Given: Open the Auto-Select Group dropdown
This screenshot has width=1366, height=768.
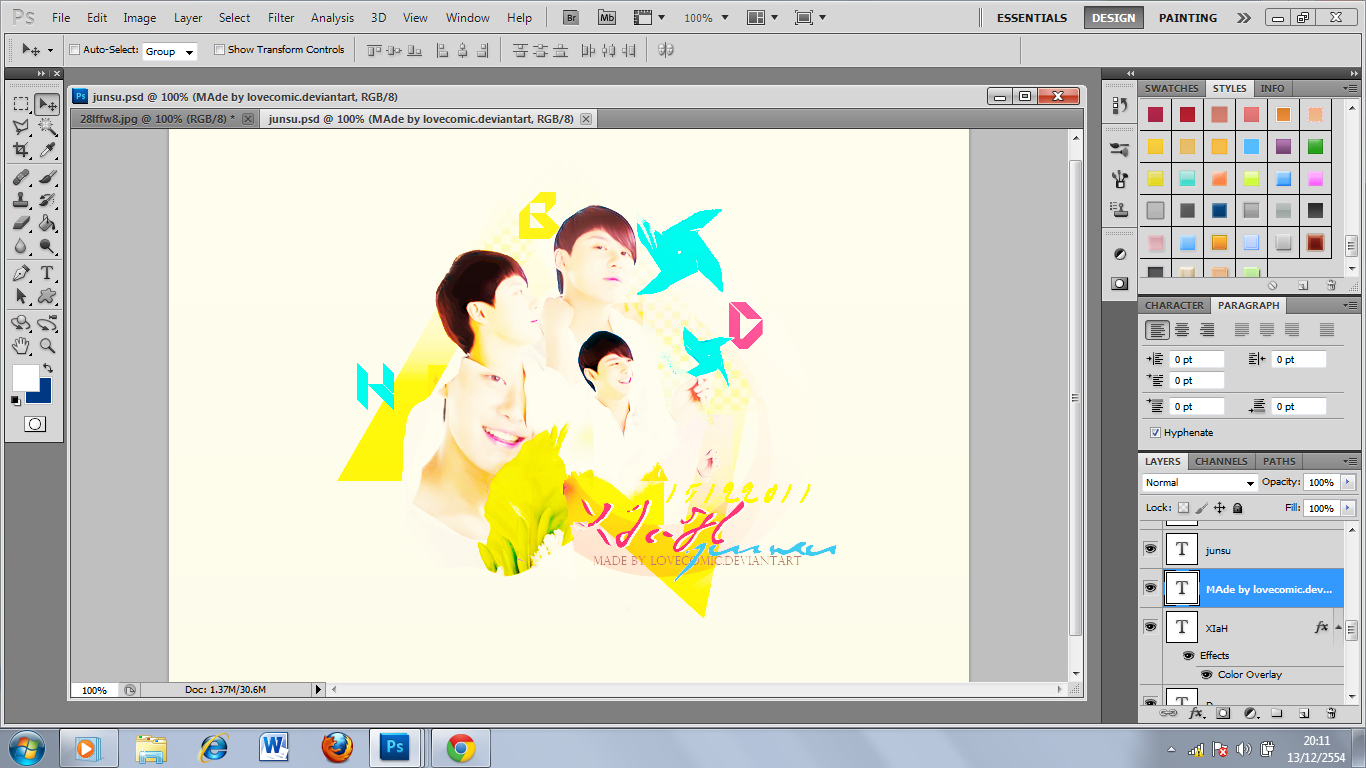Looking at the screenshot, I should point(170,51).
